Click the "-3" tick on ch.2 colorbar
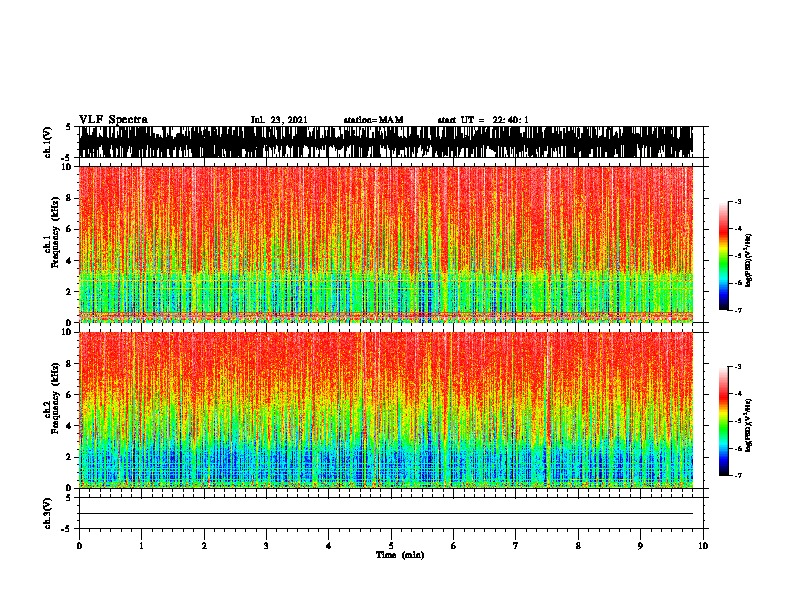Image resolution: width=792 pixels, height=612 pixels. pyautogui.click(x=738, y=367)
